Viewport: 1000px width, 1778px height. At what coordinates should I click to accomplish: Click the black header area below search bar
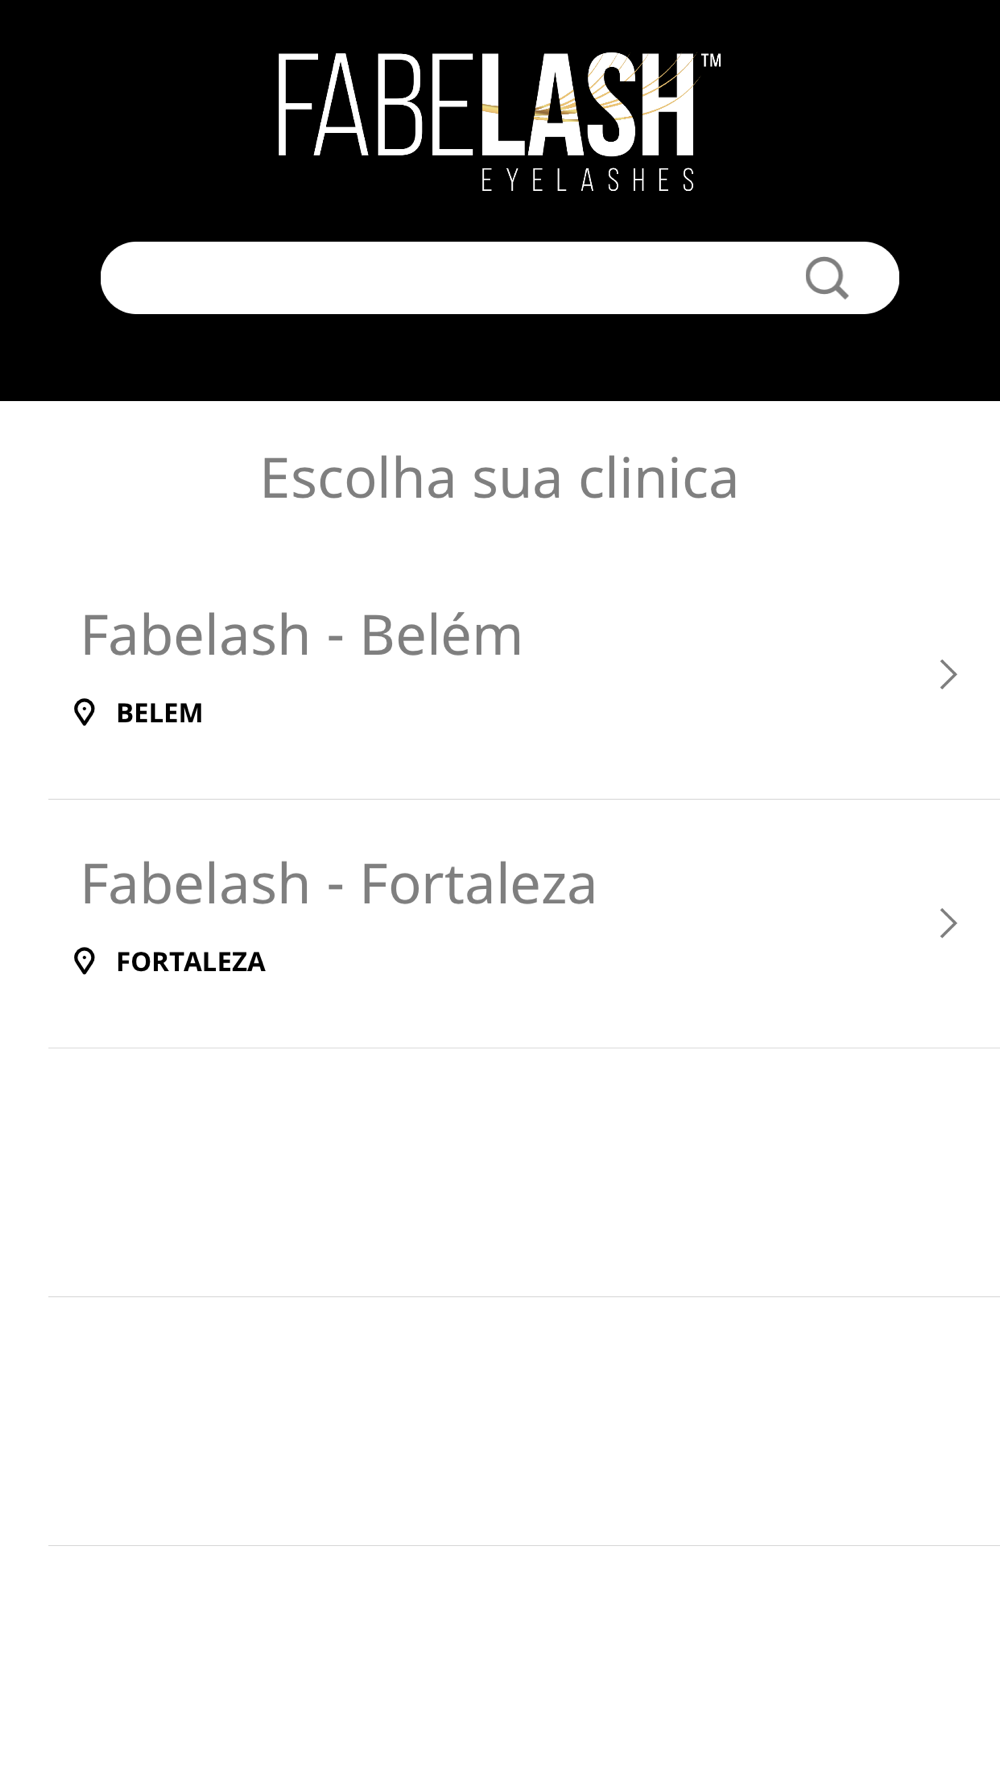[x=500, y=360]
